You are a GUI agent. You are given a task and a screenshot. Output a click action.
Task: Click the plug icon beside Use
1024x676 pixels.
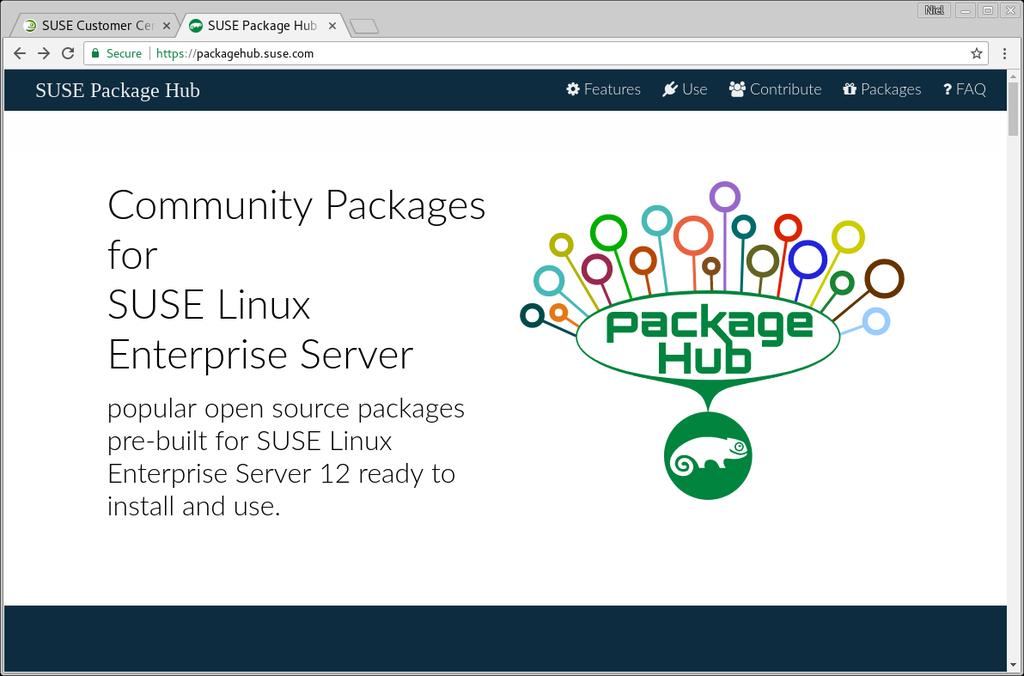[669, 89]
